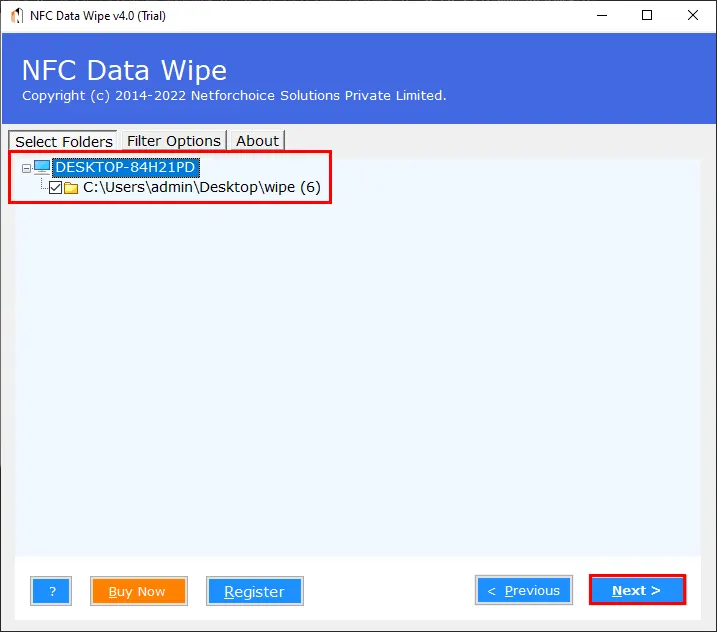The image size is (717, 632).
Task: Uncheck the C:\Users\admin\Desktop\wipe folder checkbox
Action: (55, 187)
